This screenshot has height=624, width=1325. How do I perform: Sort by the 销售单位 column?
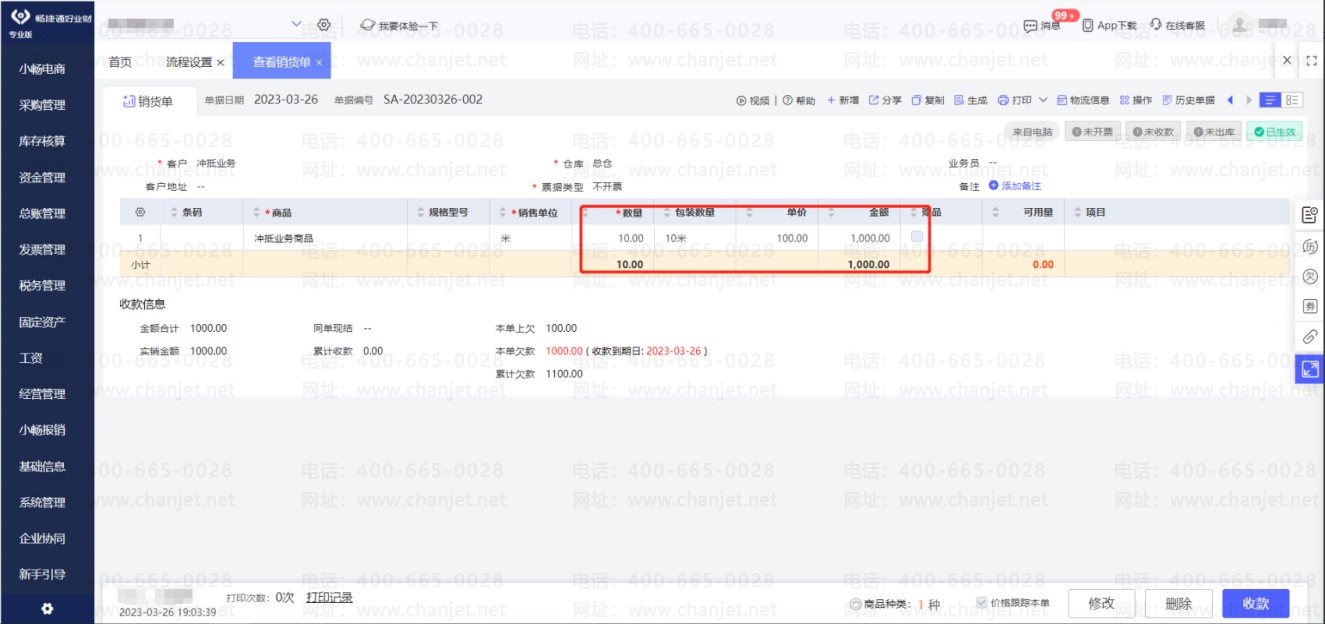point(503,212)
